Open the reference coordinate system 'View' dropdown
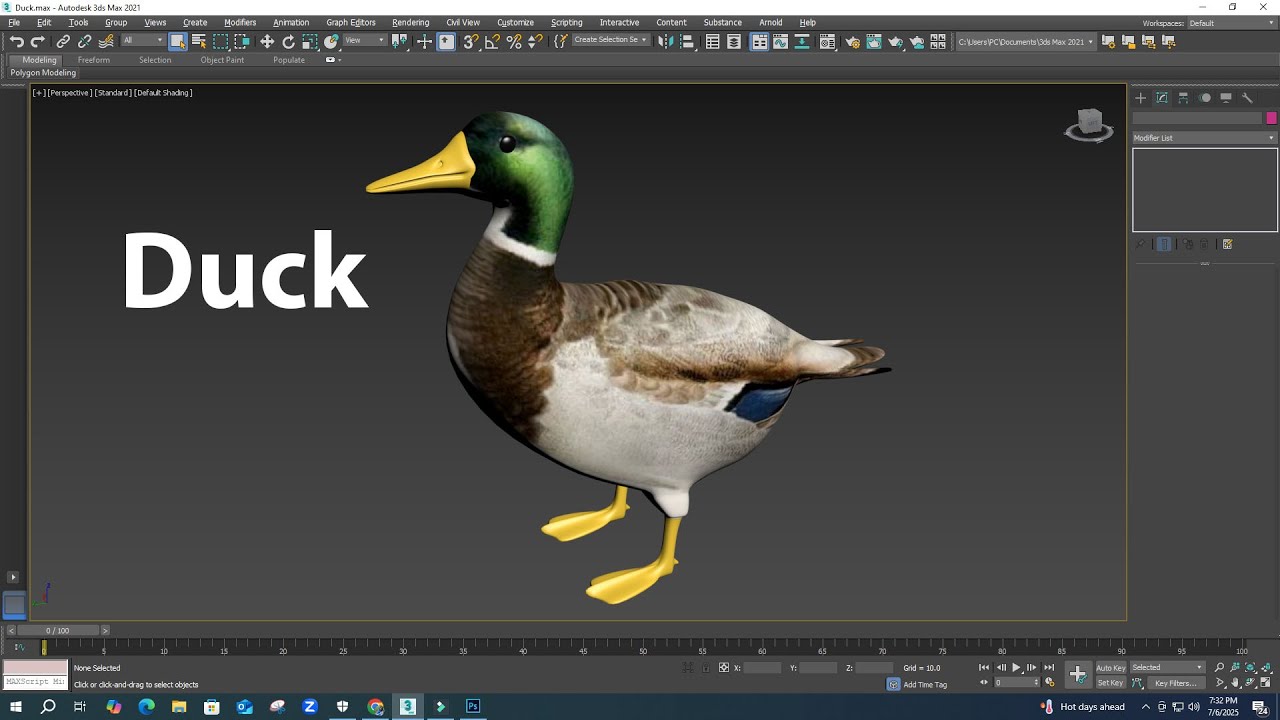This screenshot has height=720, width=1280. click(x=365, y=41)
